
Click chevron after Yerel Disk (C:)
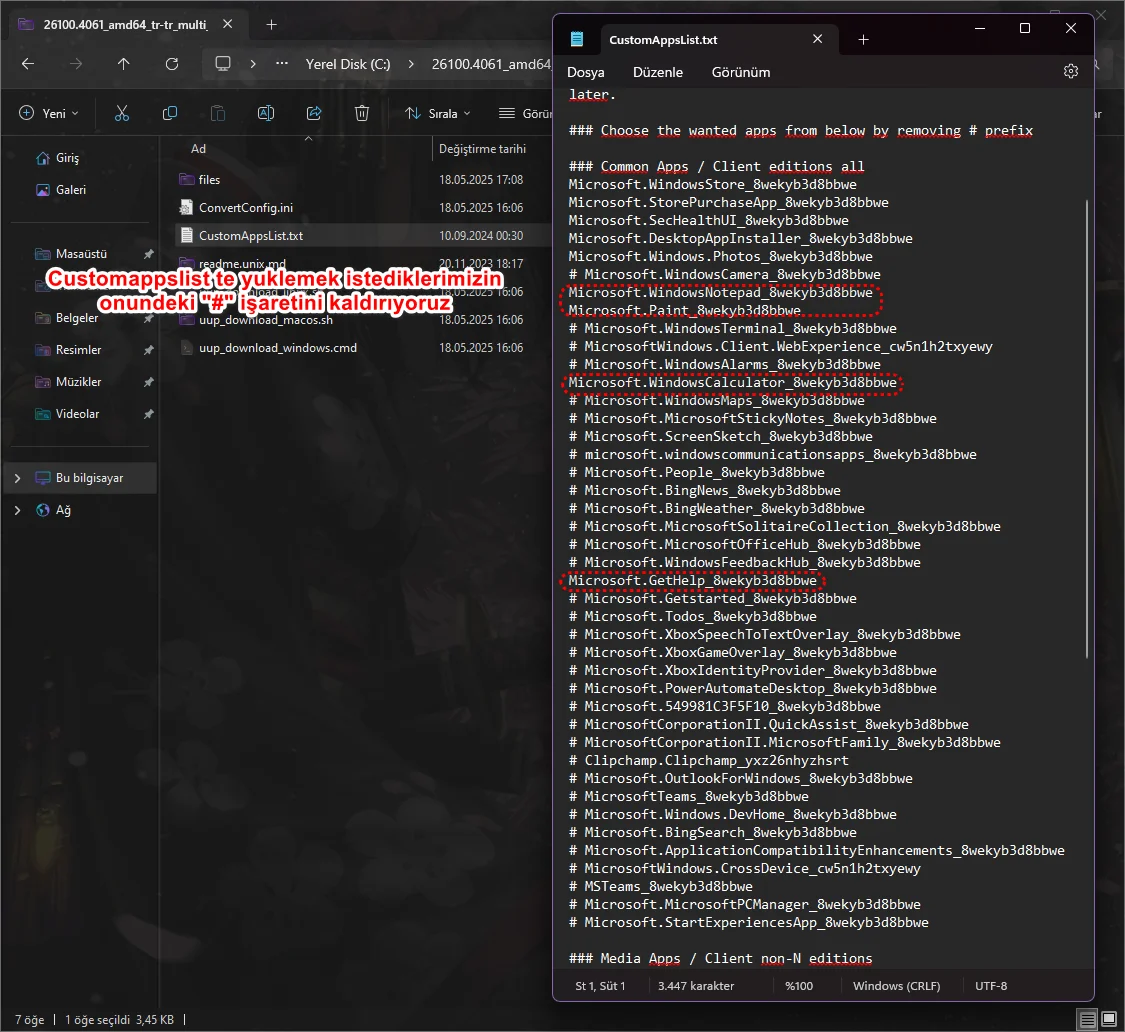(x=411, y=64)
